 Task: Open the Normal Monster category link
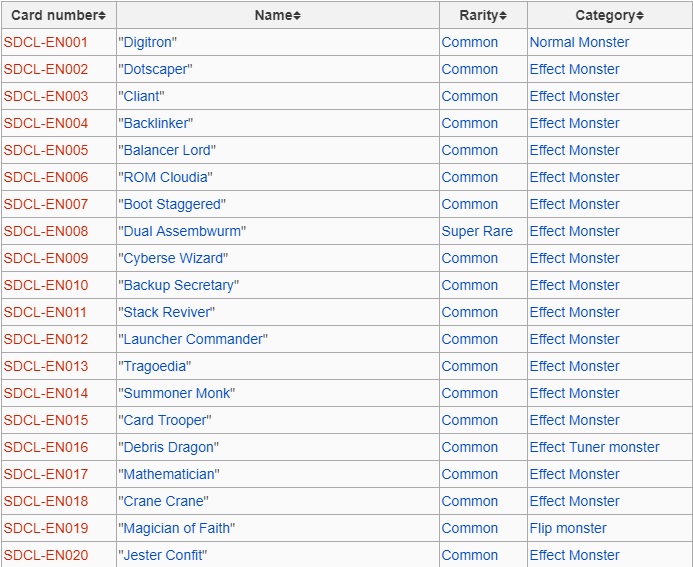pyautogui.click(x=579, y=42)
